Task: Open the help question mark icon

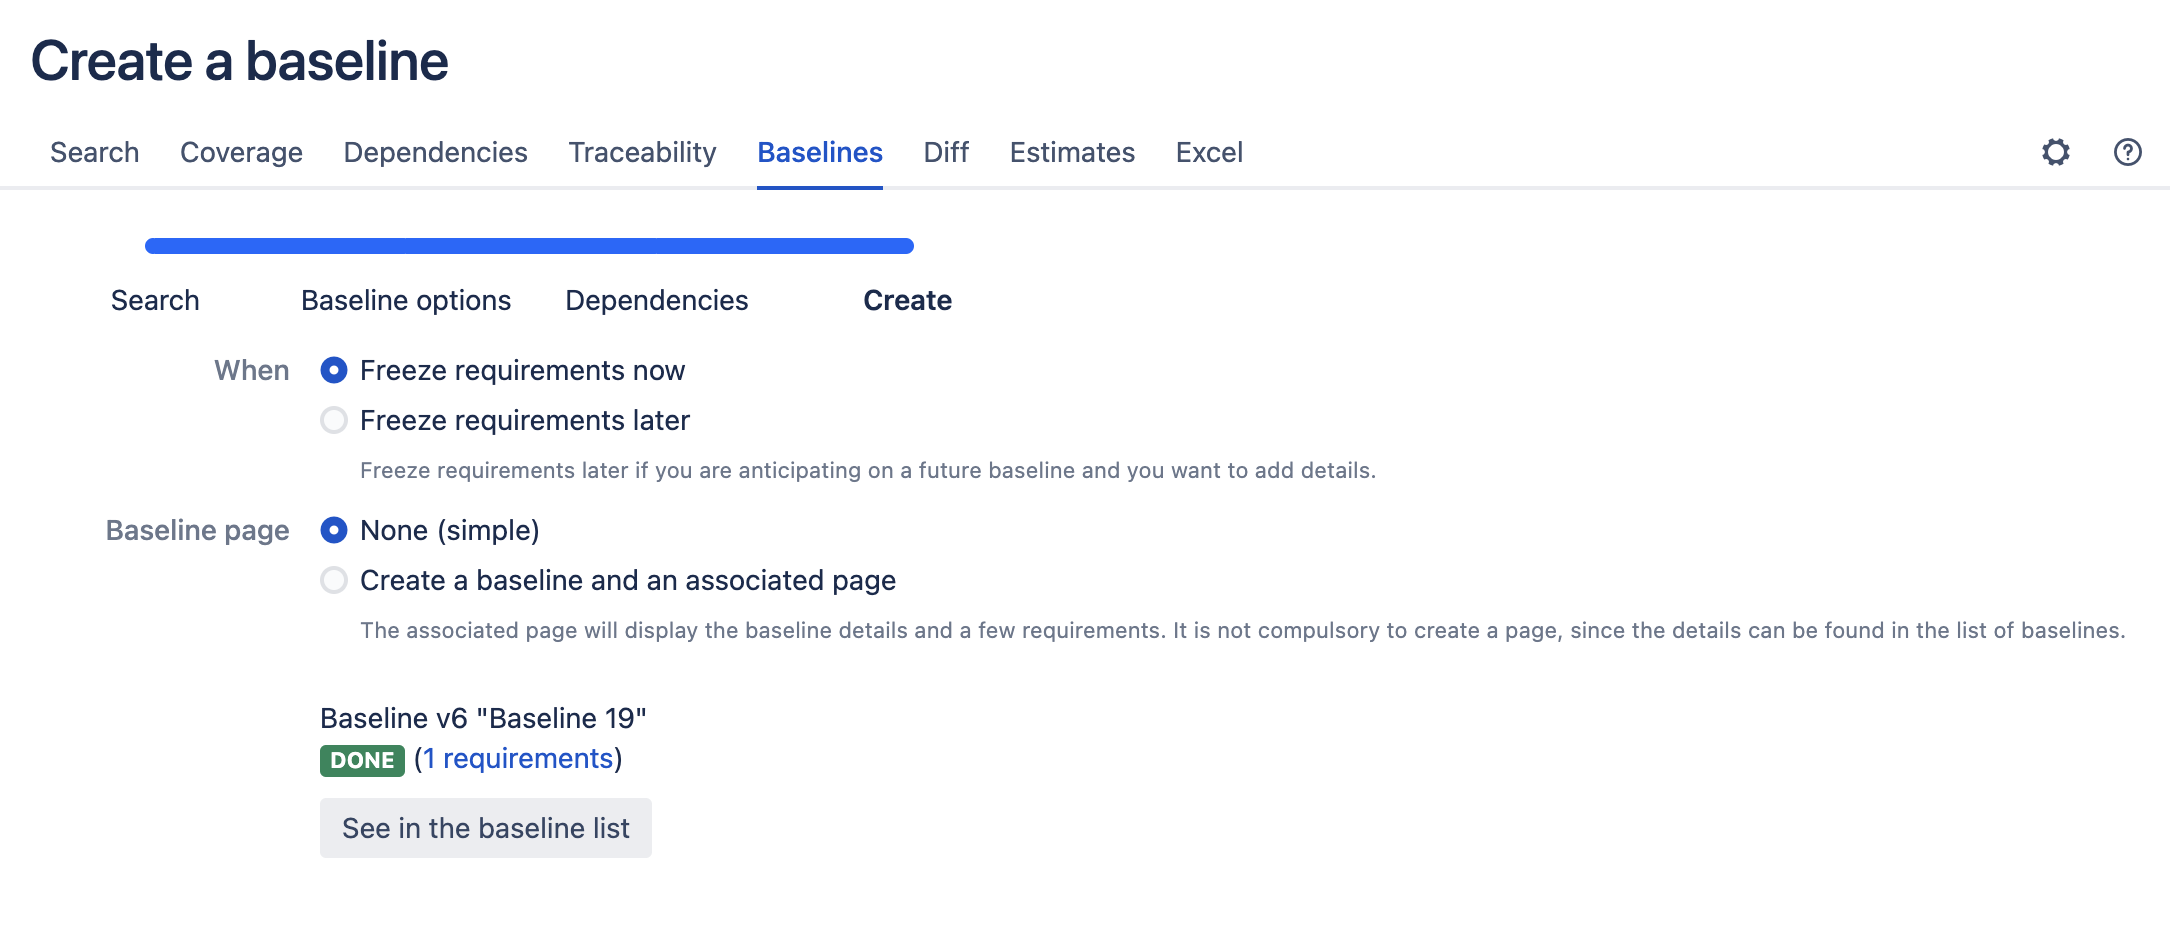Action: [2127, 152]
